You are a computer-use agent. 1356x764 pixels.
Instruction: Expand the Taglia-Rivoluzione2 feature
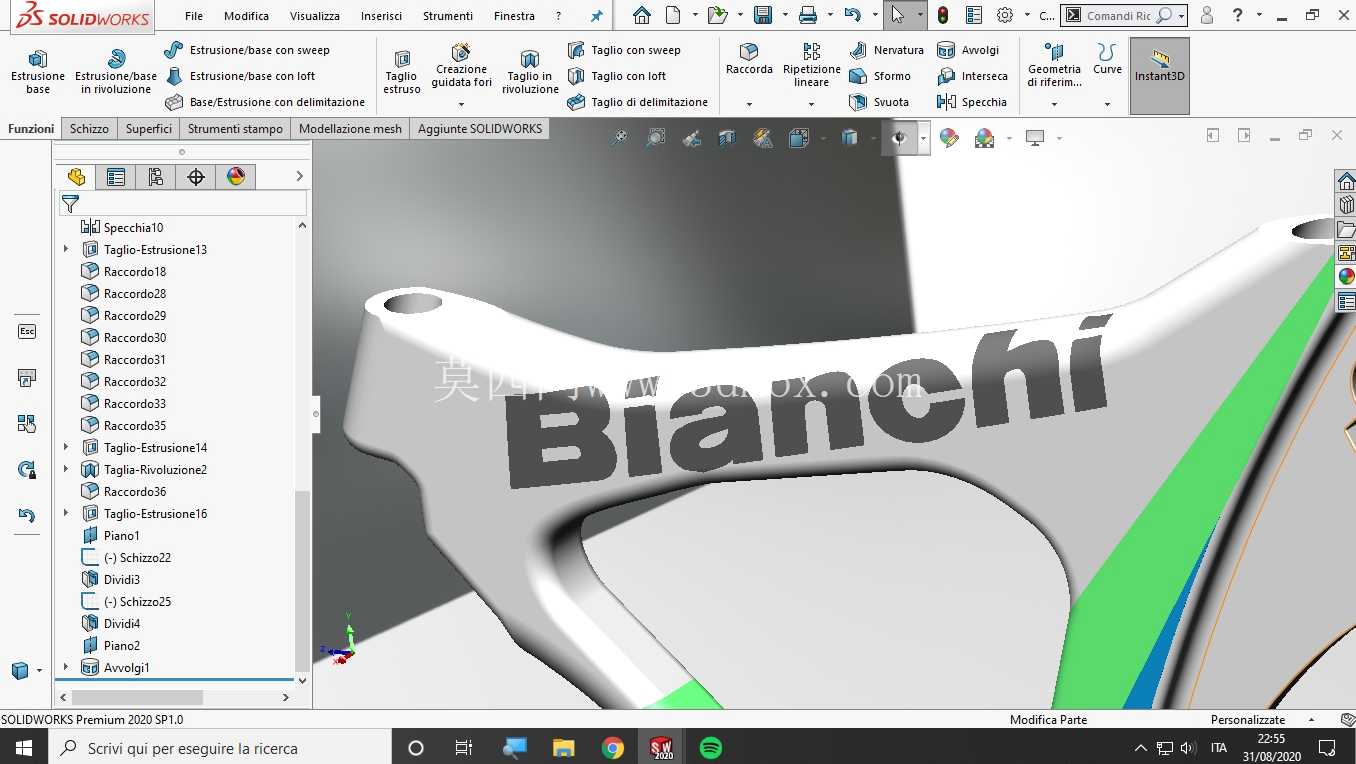[x=66, y=469]
